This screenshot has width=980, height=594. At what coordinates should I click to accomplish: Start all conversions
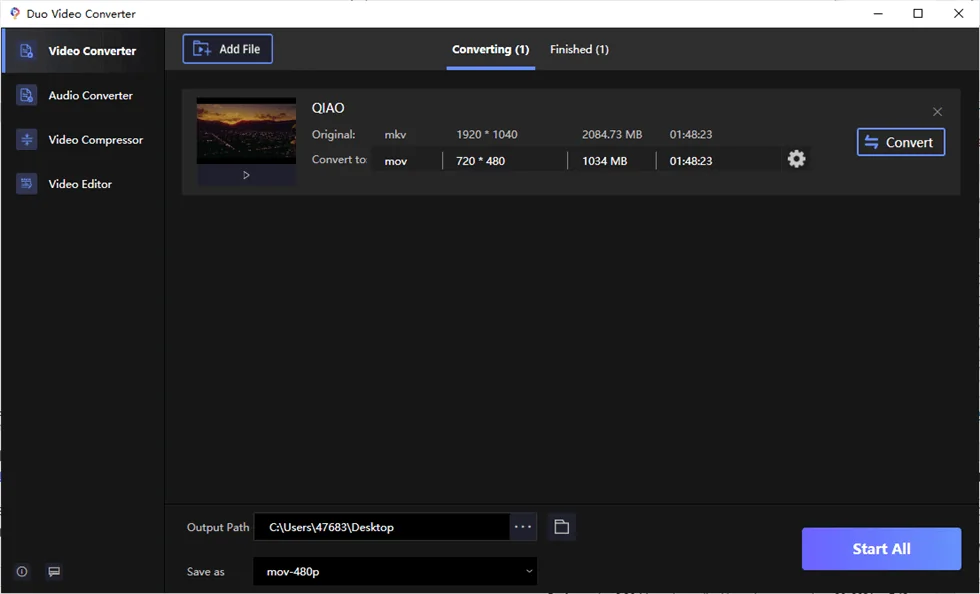(x=880, y=548)
